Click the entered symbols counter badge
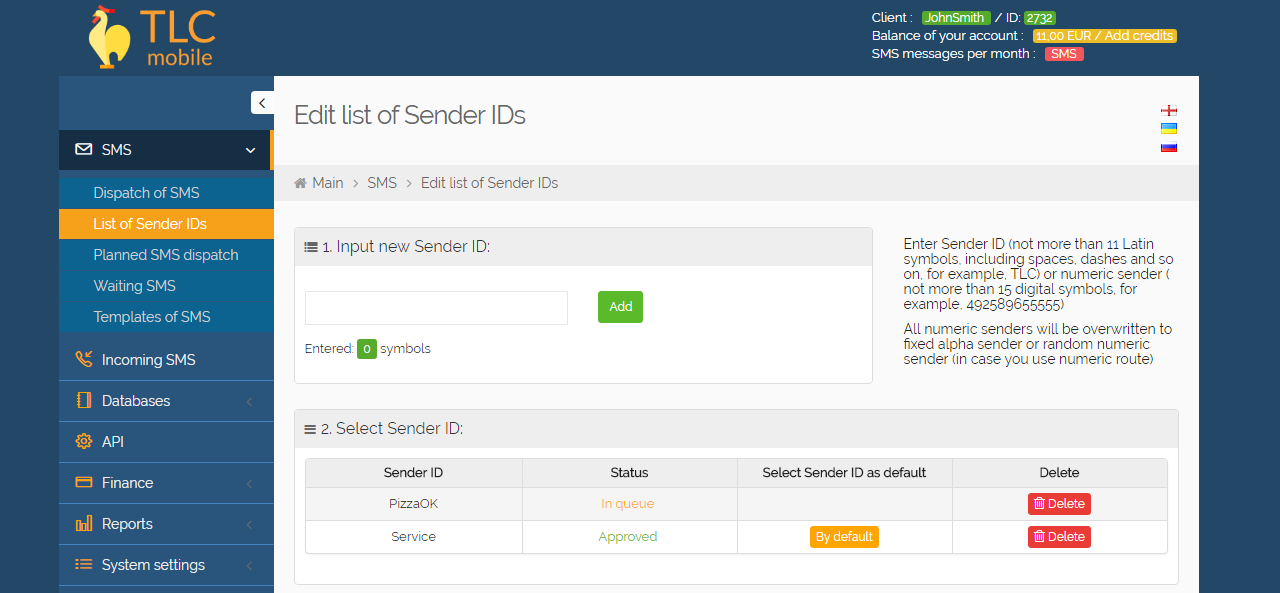 tap(367, 349)
